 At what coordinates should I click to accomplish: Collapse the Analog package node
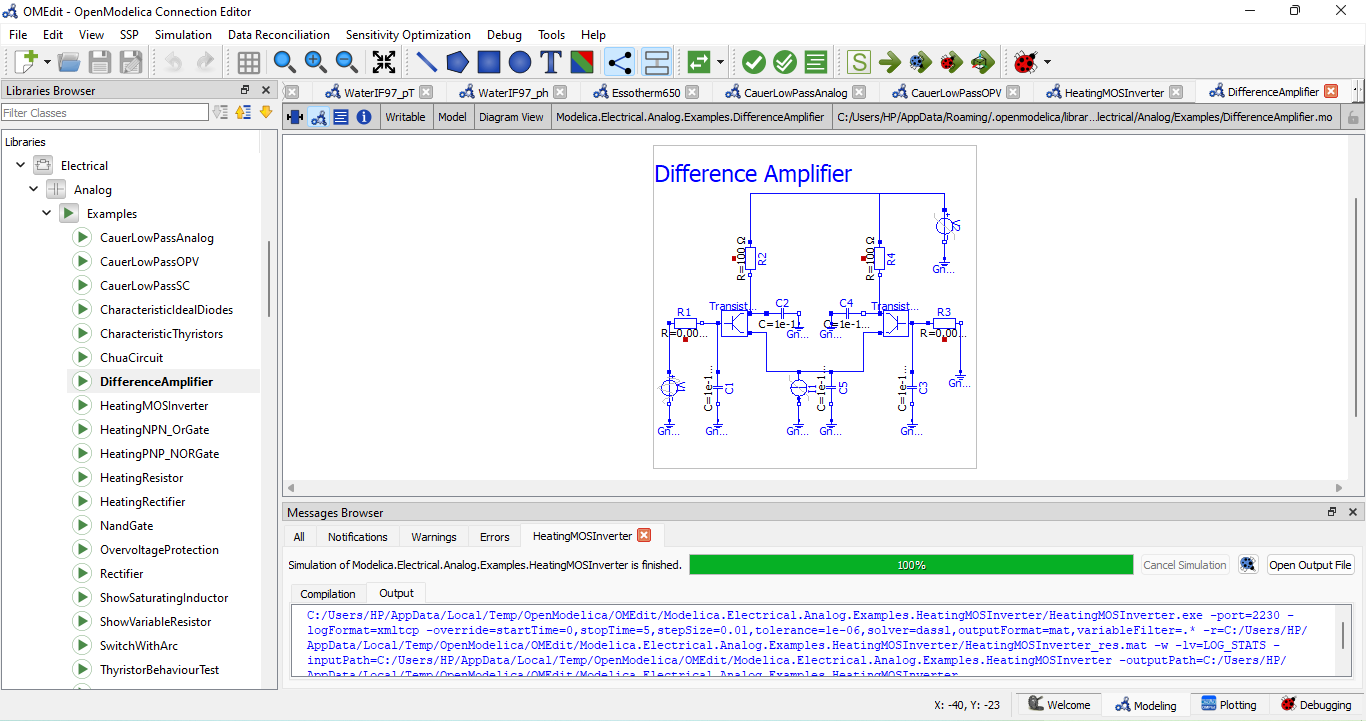click(34, 189)
